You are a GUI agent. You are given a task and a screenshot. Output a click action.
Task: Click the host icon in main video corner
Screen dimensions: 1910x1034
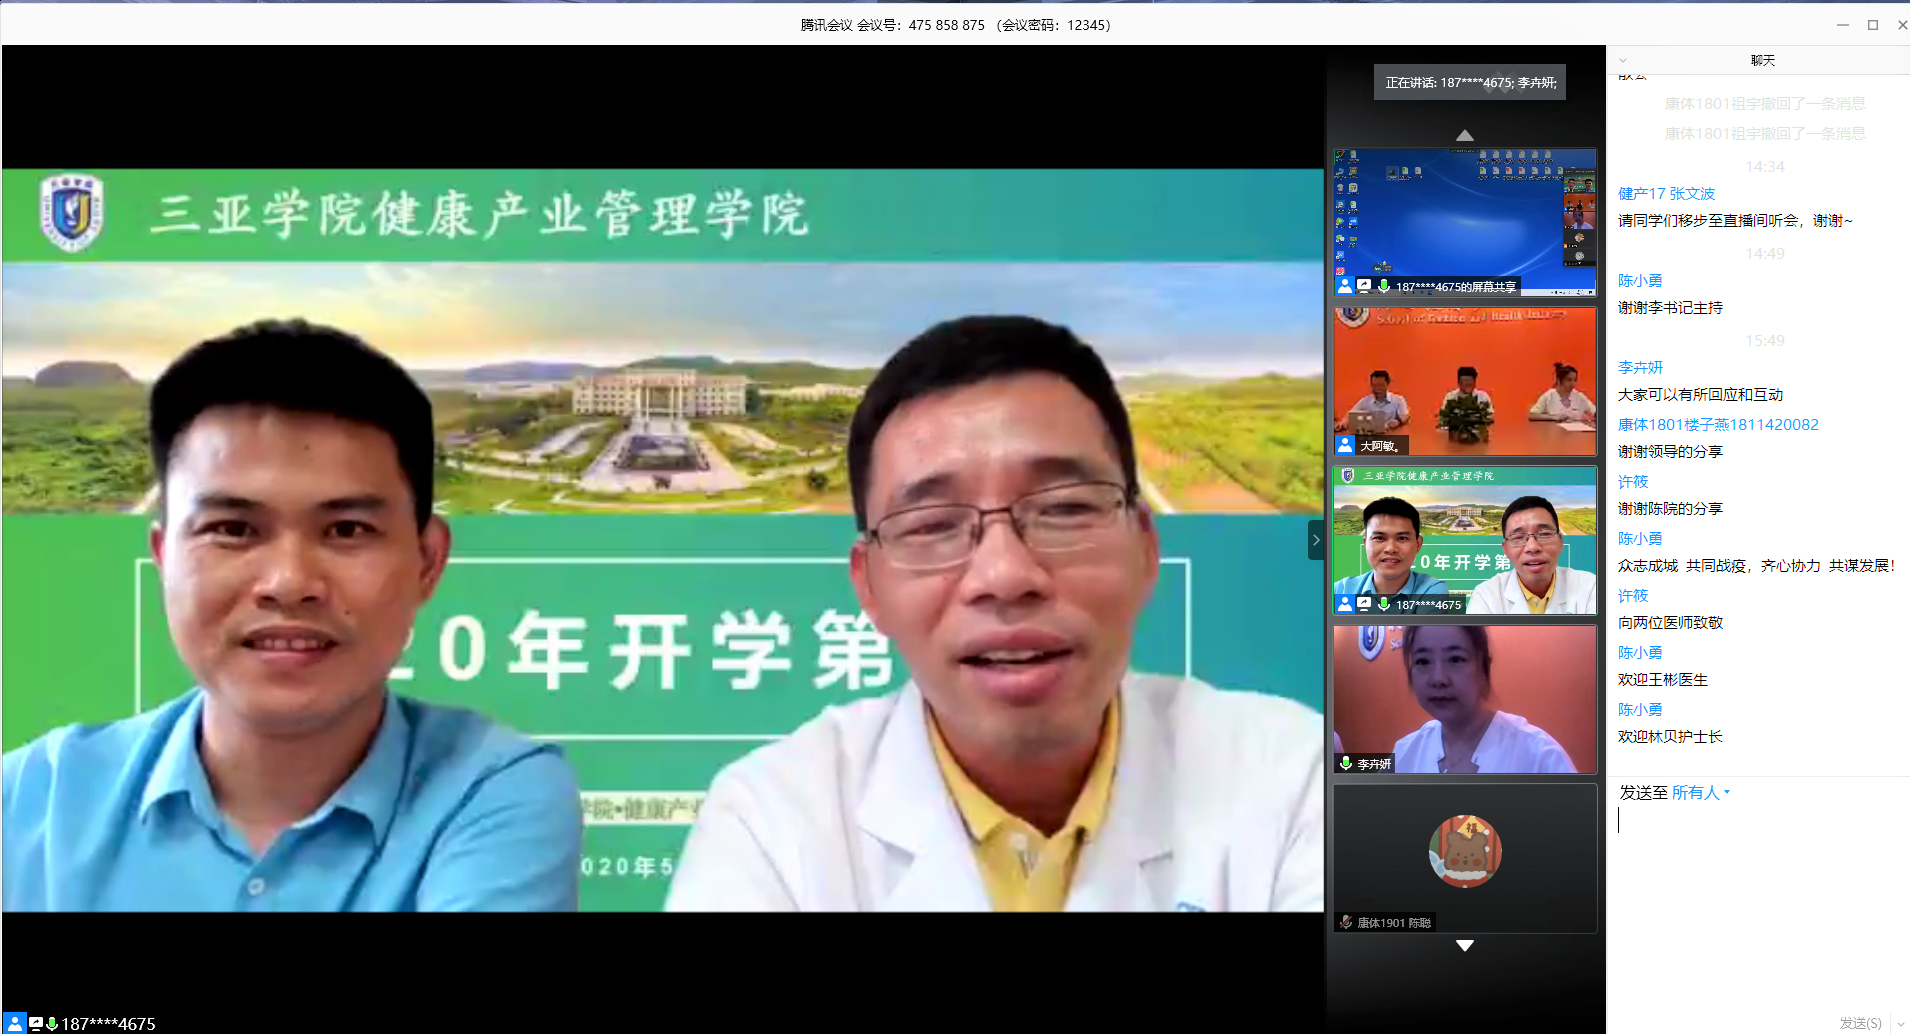pyautogui.click(x=15, y=1024)
